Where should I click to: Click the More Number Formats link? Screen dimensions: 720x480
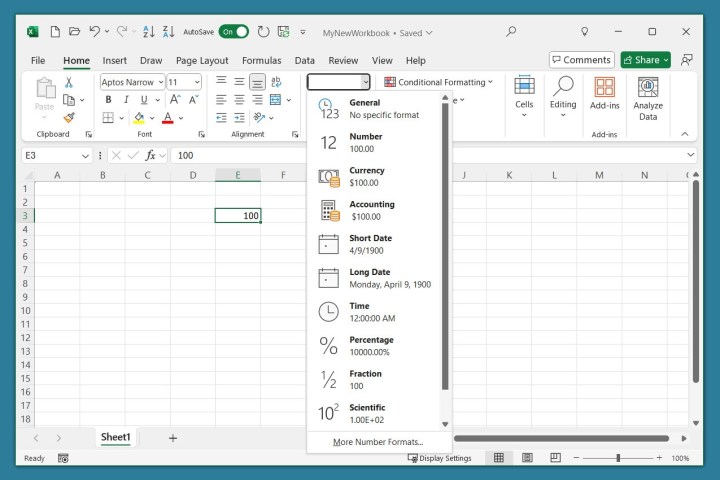[x=378, y=441]
